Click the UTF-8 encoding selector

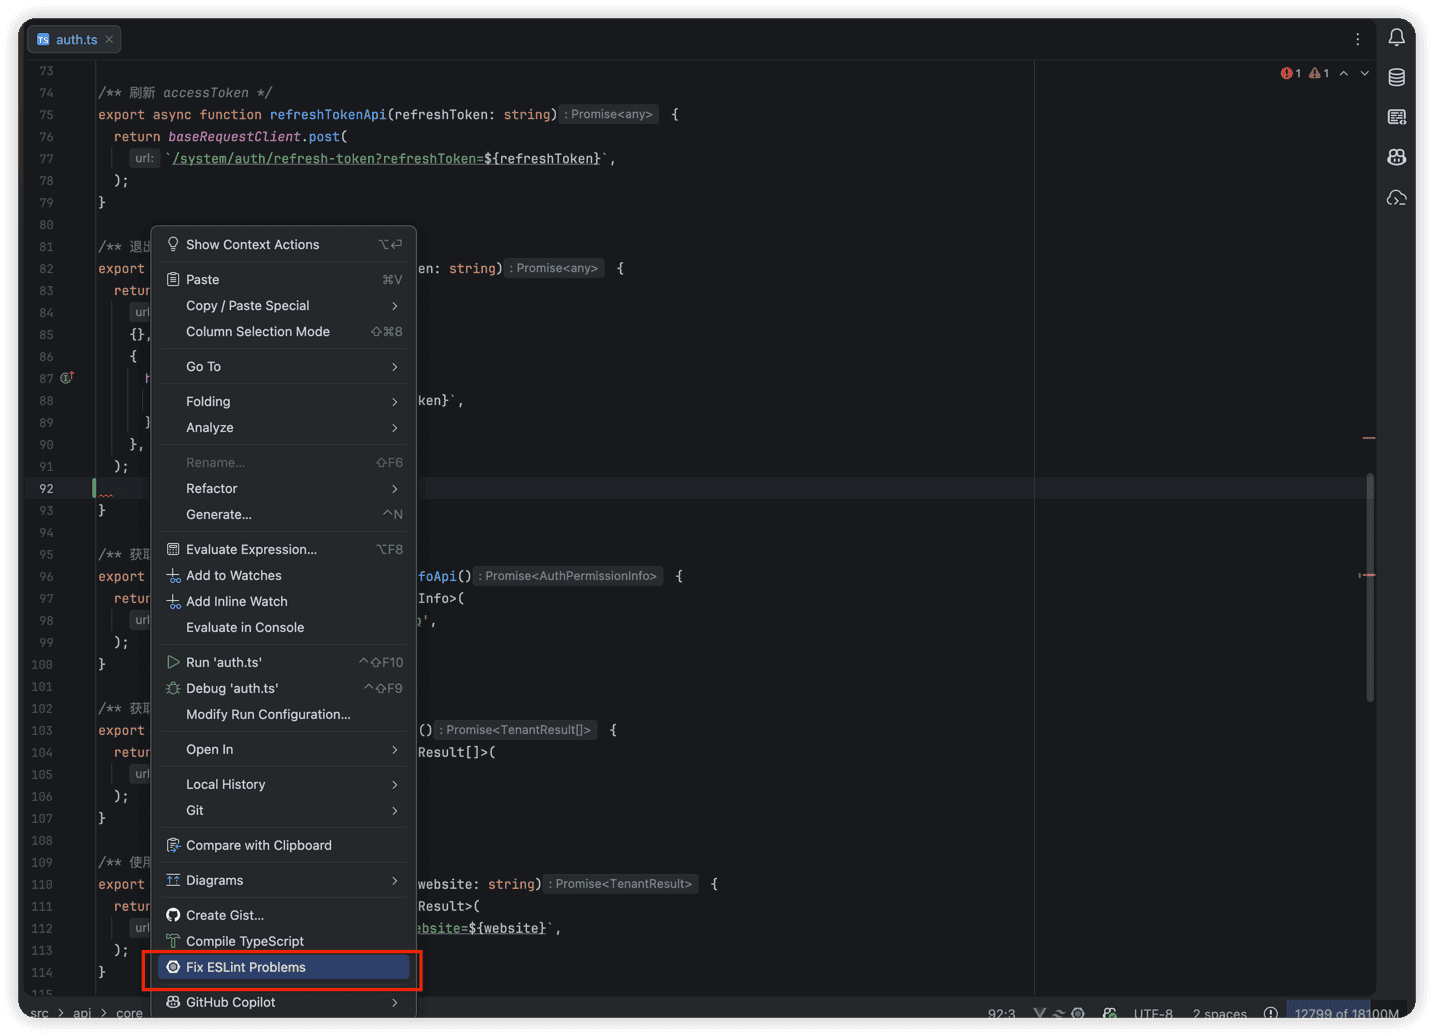1153,1013
